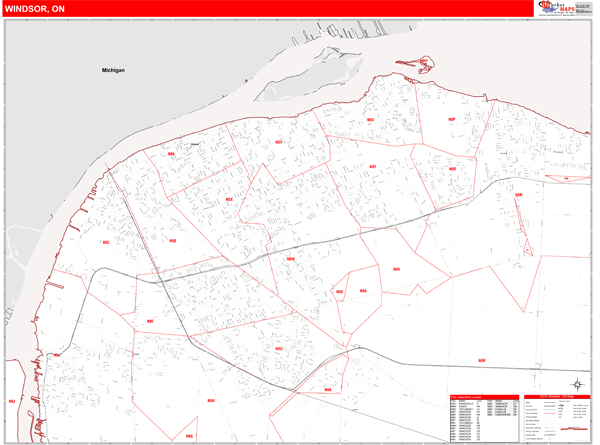Click the N8T postal zone label

coord(373,166)
